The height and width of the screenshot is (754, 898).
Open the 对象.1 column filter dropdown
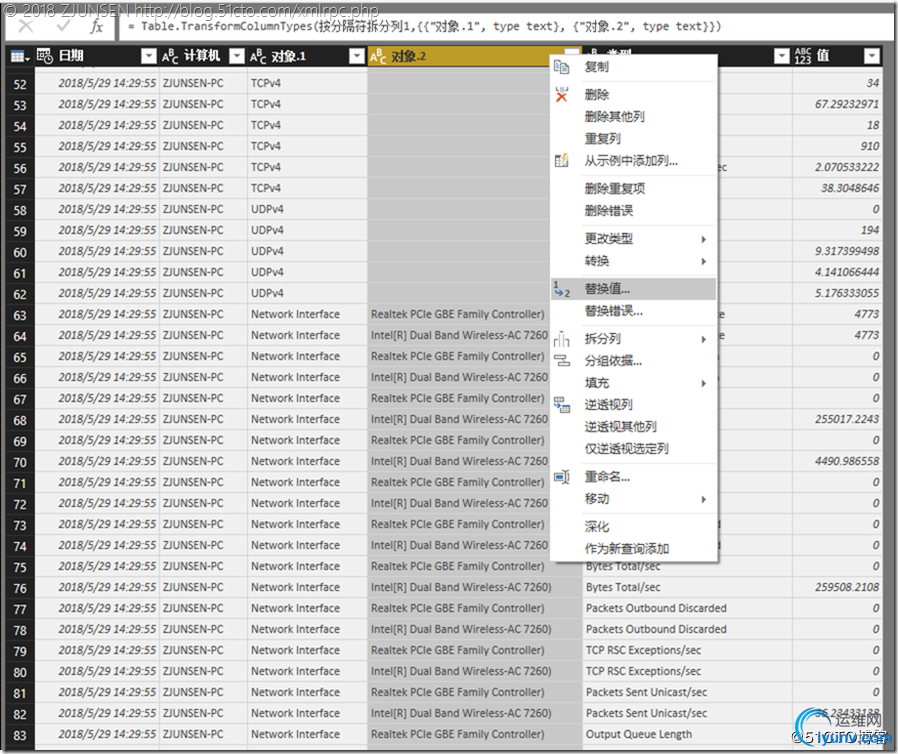point(357,56)
